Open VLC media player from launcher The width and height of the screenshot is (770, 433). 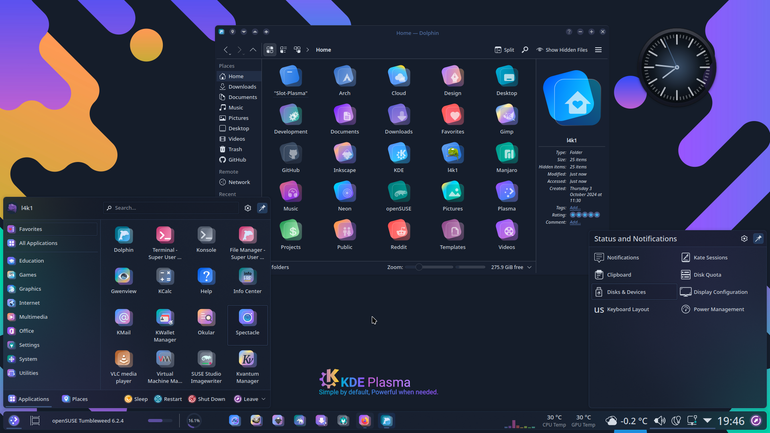(x=123, y=367)
